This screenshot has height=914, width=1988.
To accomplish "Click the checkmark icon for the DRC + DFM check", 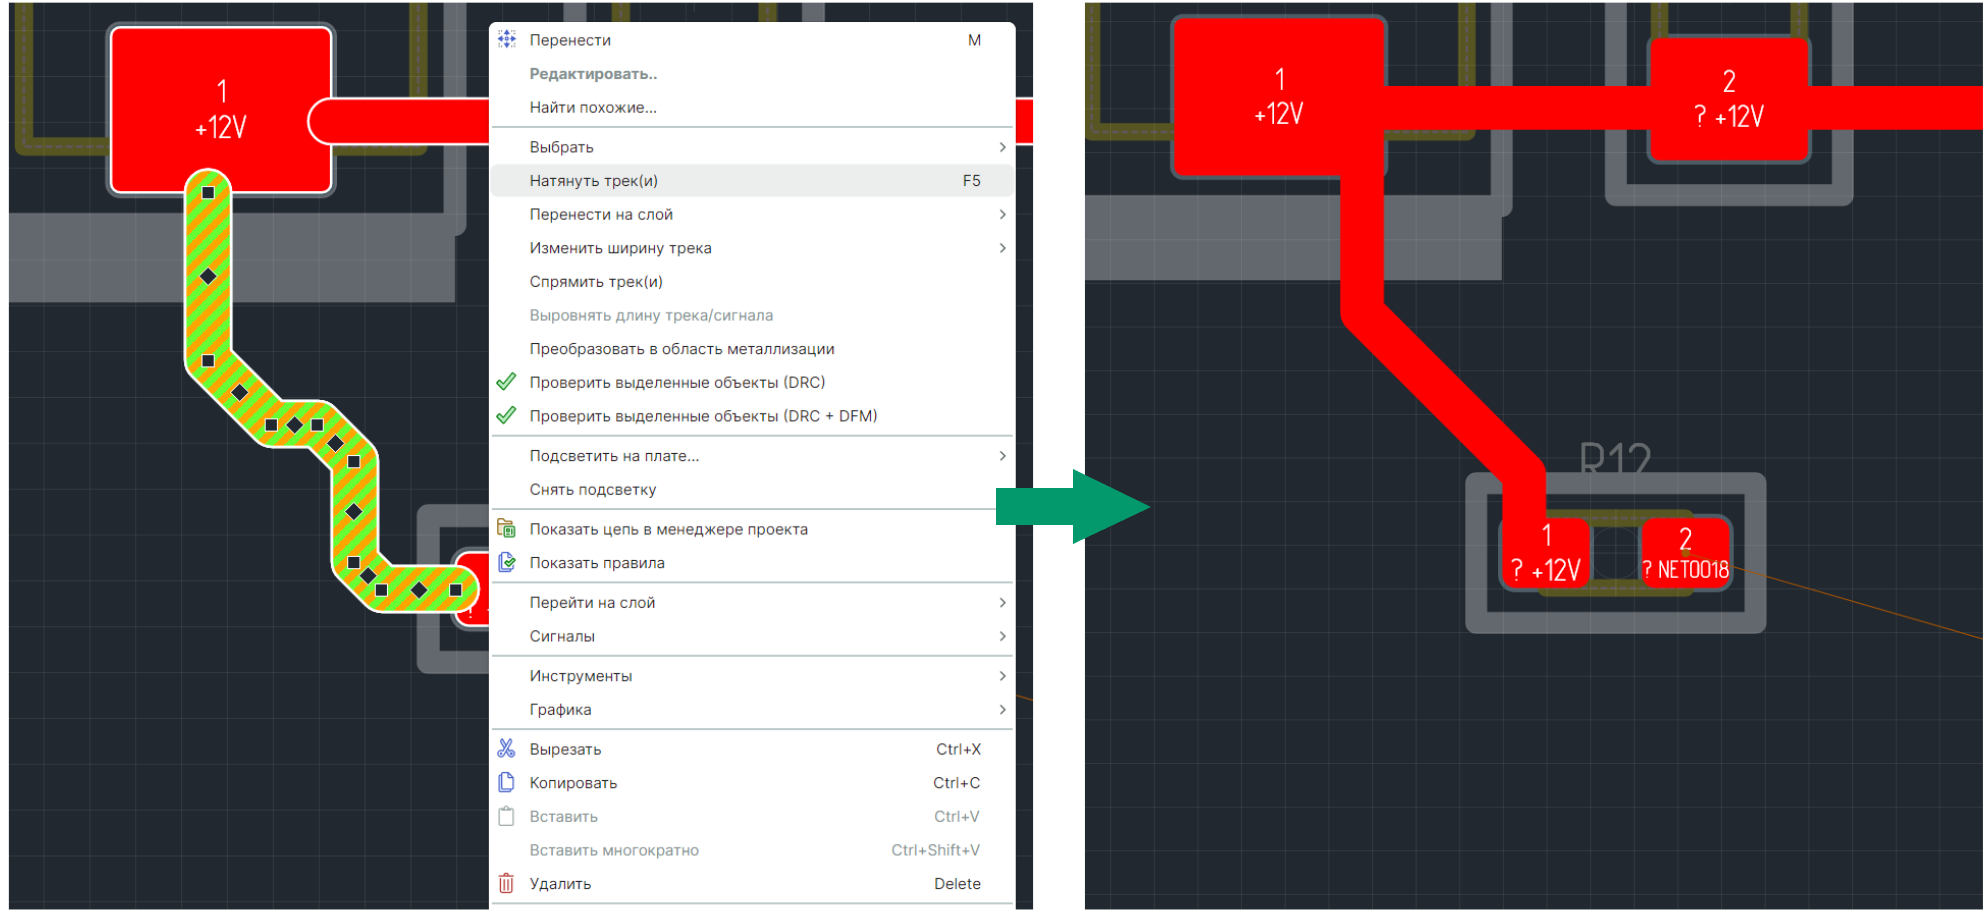I will [x=507, y=415].
